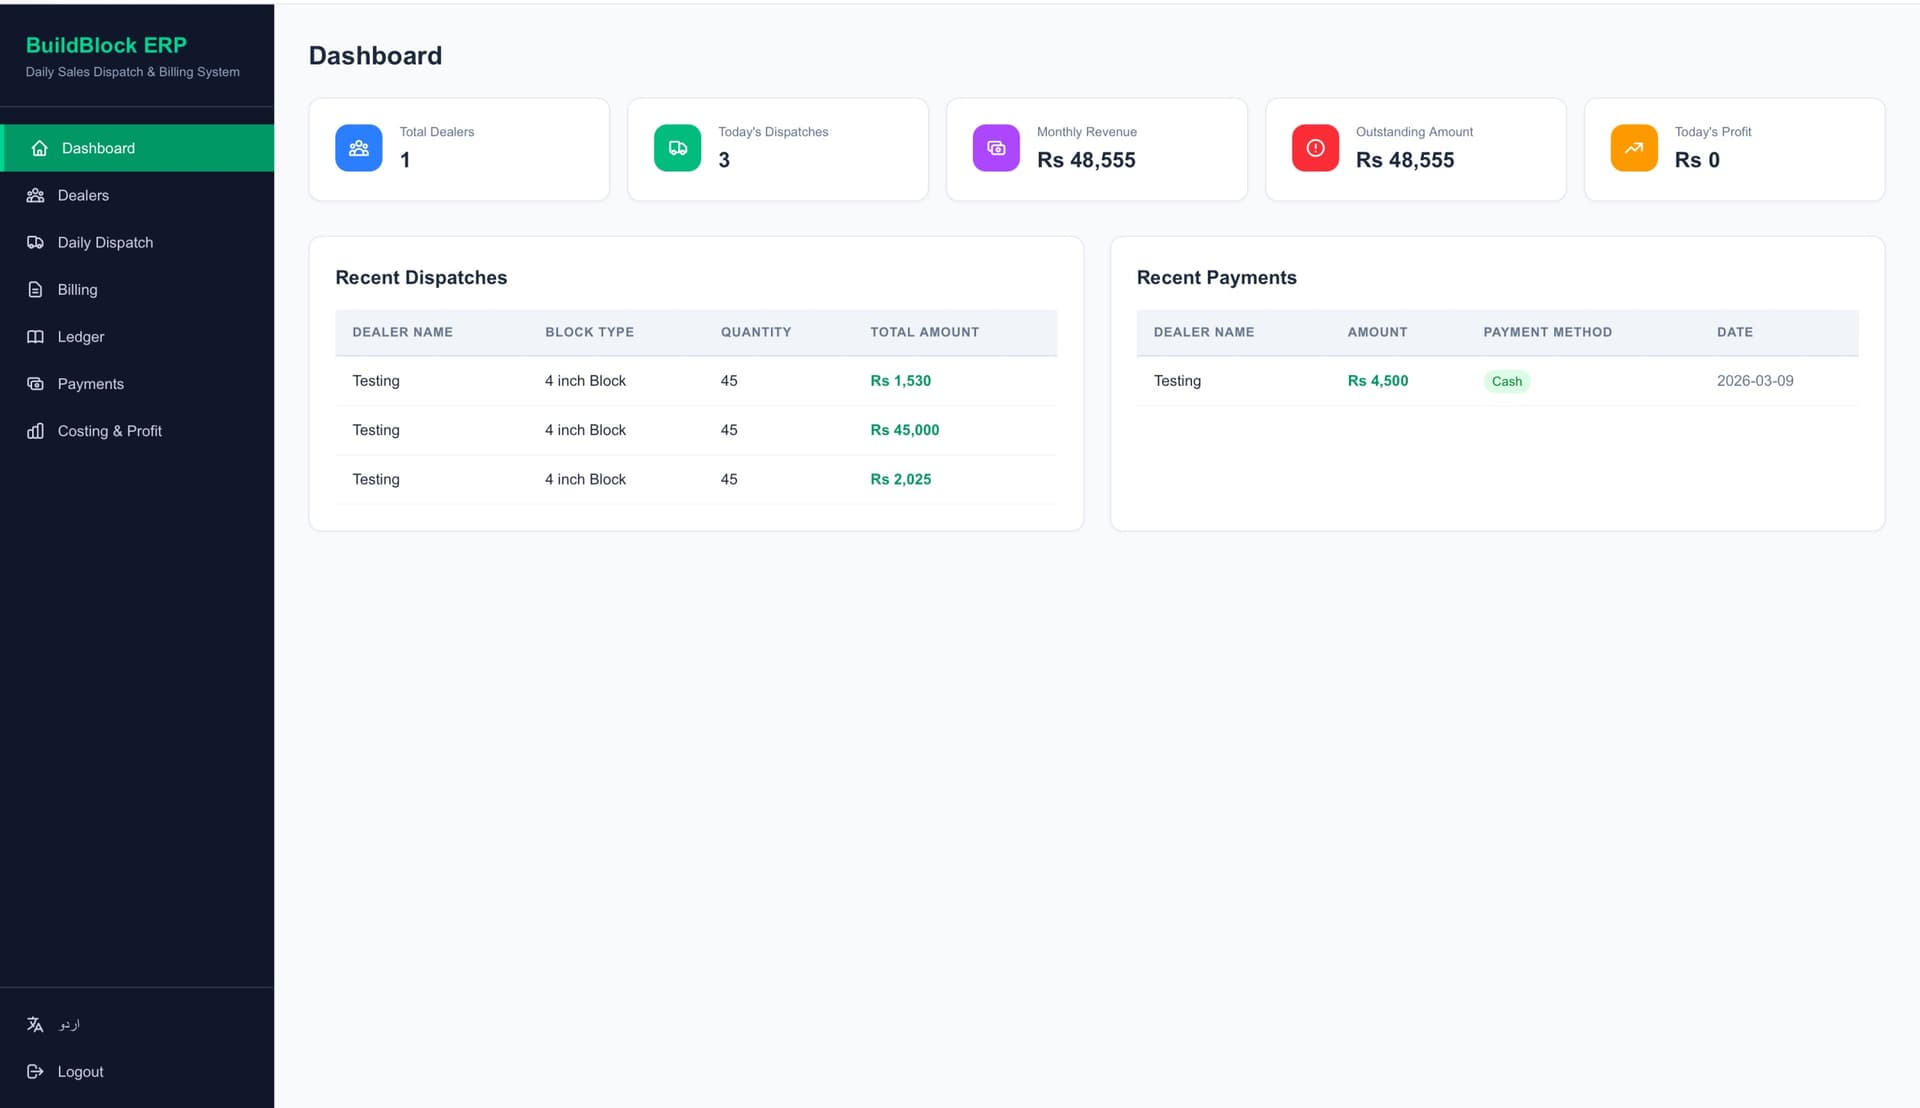Go to Daily Dispatch section
Image resolution: width=1920 pixels, height=1108 pixels.
point(105,242)
